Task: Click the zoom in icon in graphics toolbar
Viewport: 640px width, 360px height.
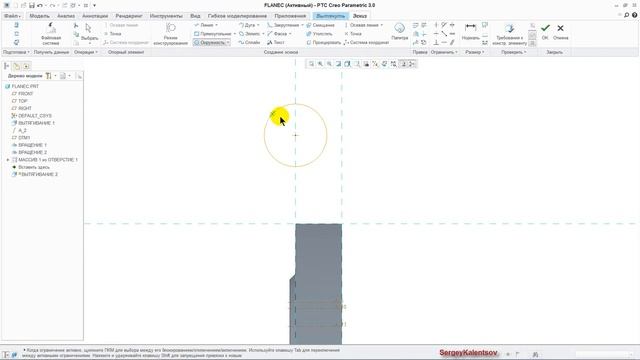Action: [320, 64]
